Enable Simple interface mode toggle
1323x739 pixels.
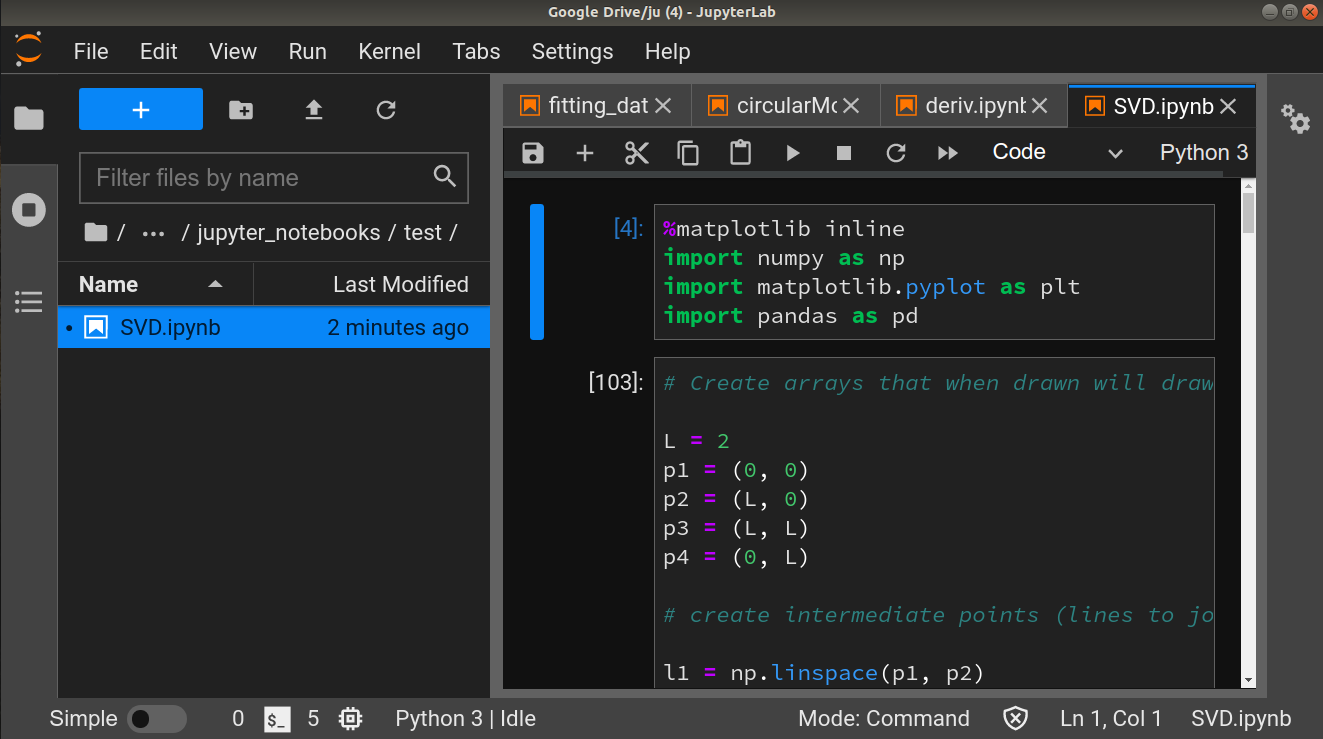pos(158,718)
